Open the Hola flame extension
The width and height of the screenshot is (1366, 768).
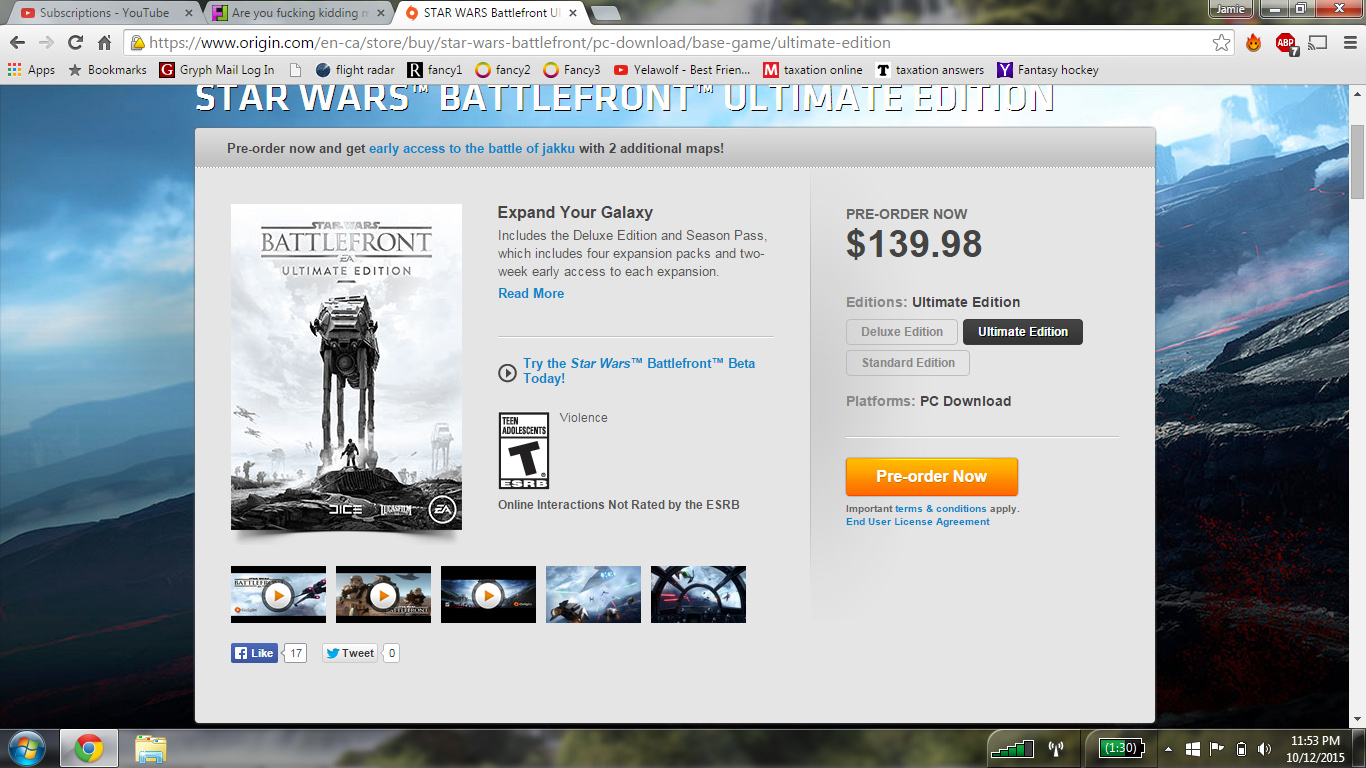(1253, 43)
